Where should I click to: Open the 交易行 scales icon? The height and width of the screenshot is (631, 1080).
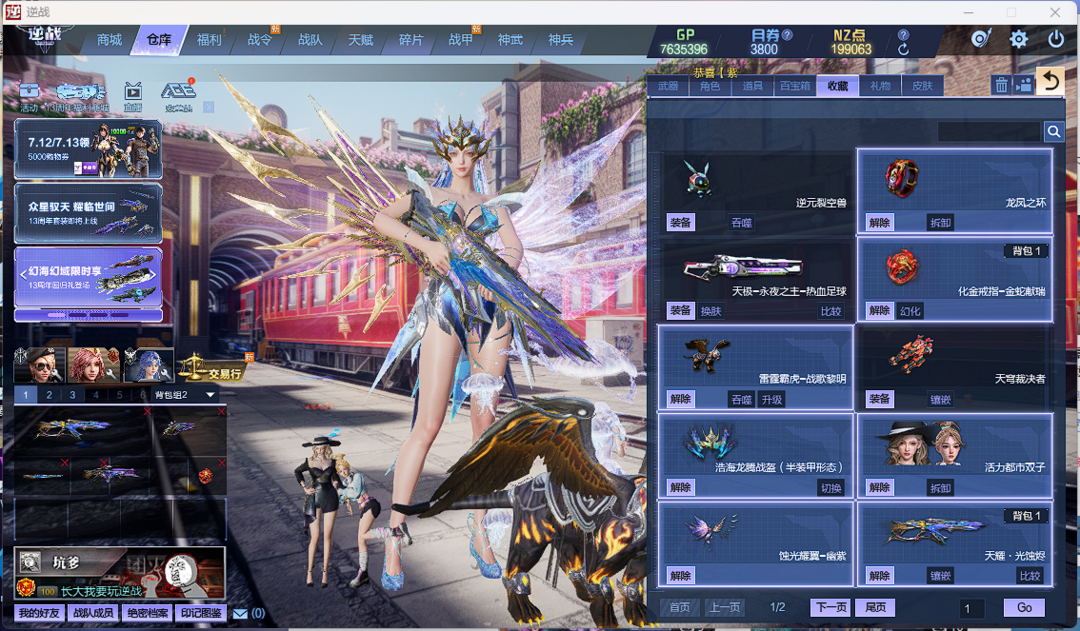(212, 366)
